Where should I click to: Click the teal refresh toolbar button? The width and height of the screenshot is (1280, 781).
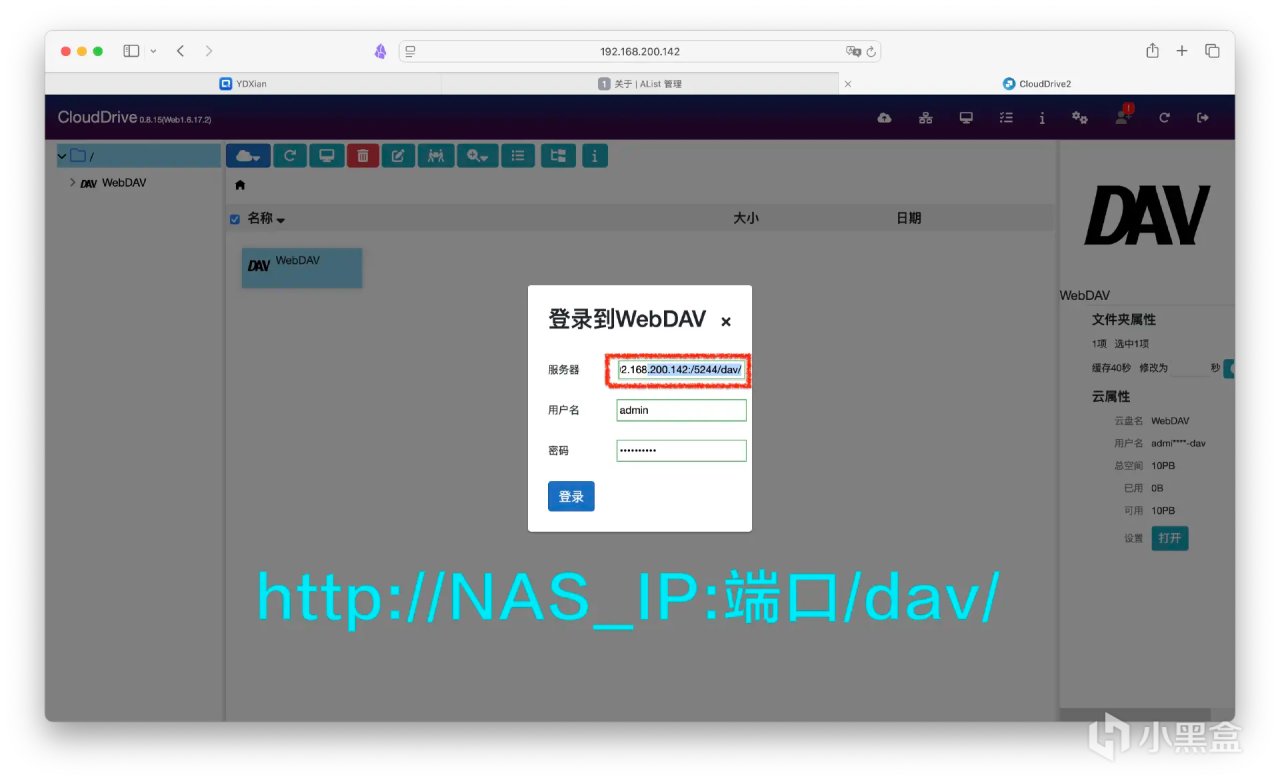click(290, 156)
